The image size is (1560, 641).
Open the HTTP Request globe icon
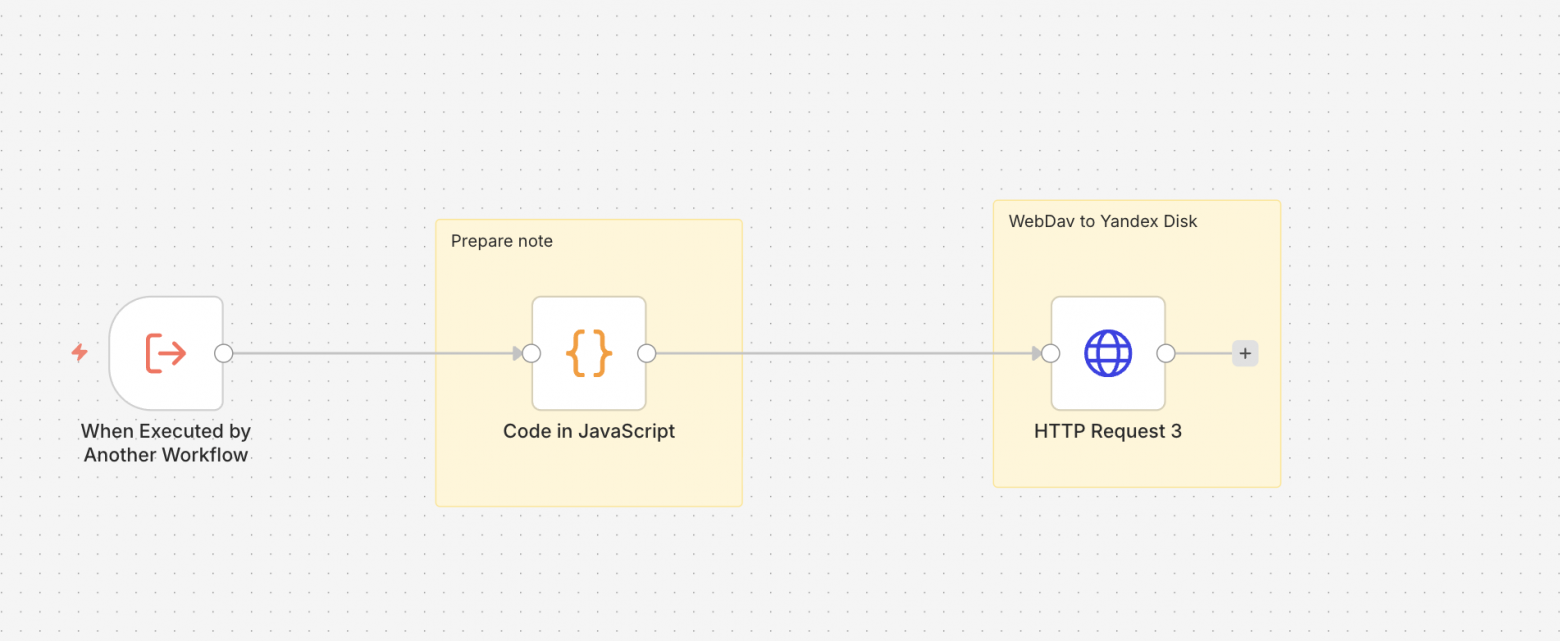coord(1108,353)
